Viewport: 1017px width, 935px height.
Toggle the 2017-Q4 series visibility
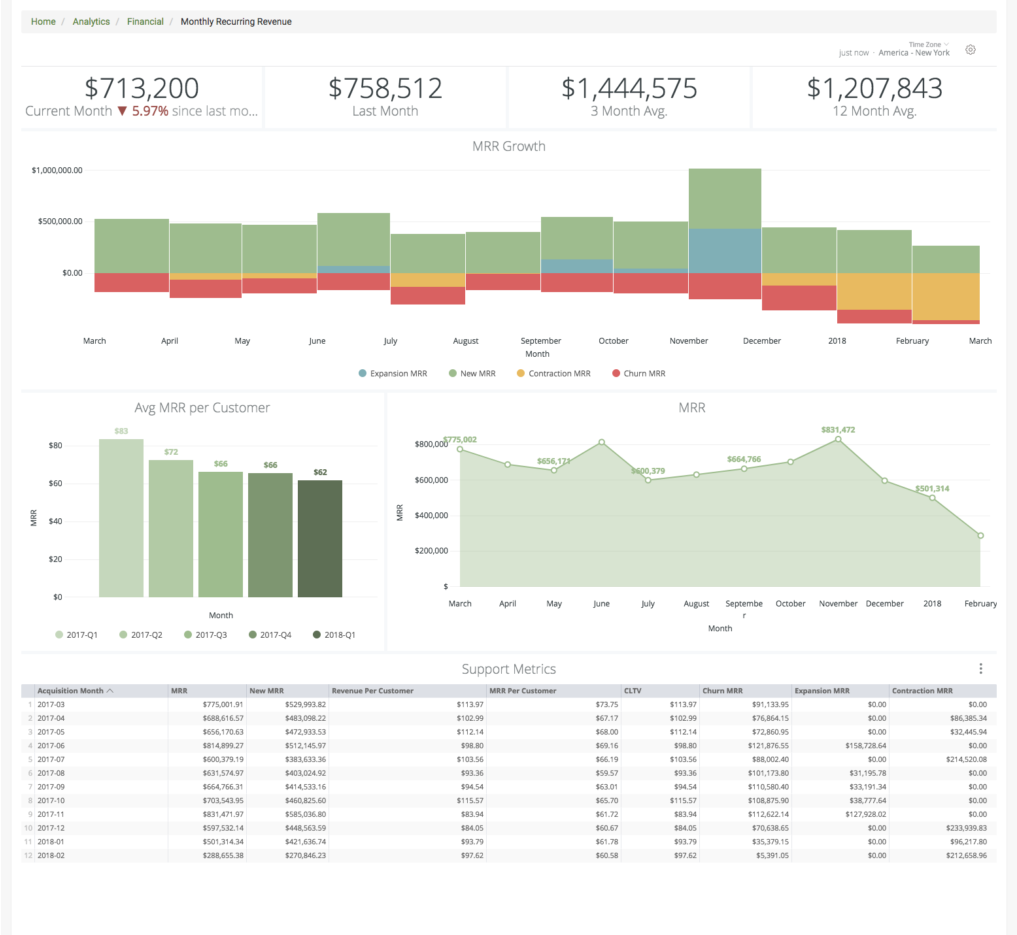255,634
